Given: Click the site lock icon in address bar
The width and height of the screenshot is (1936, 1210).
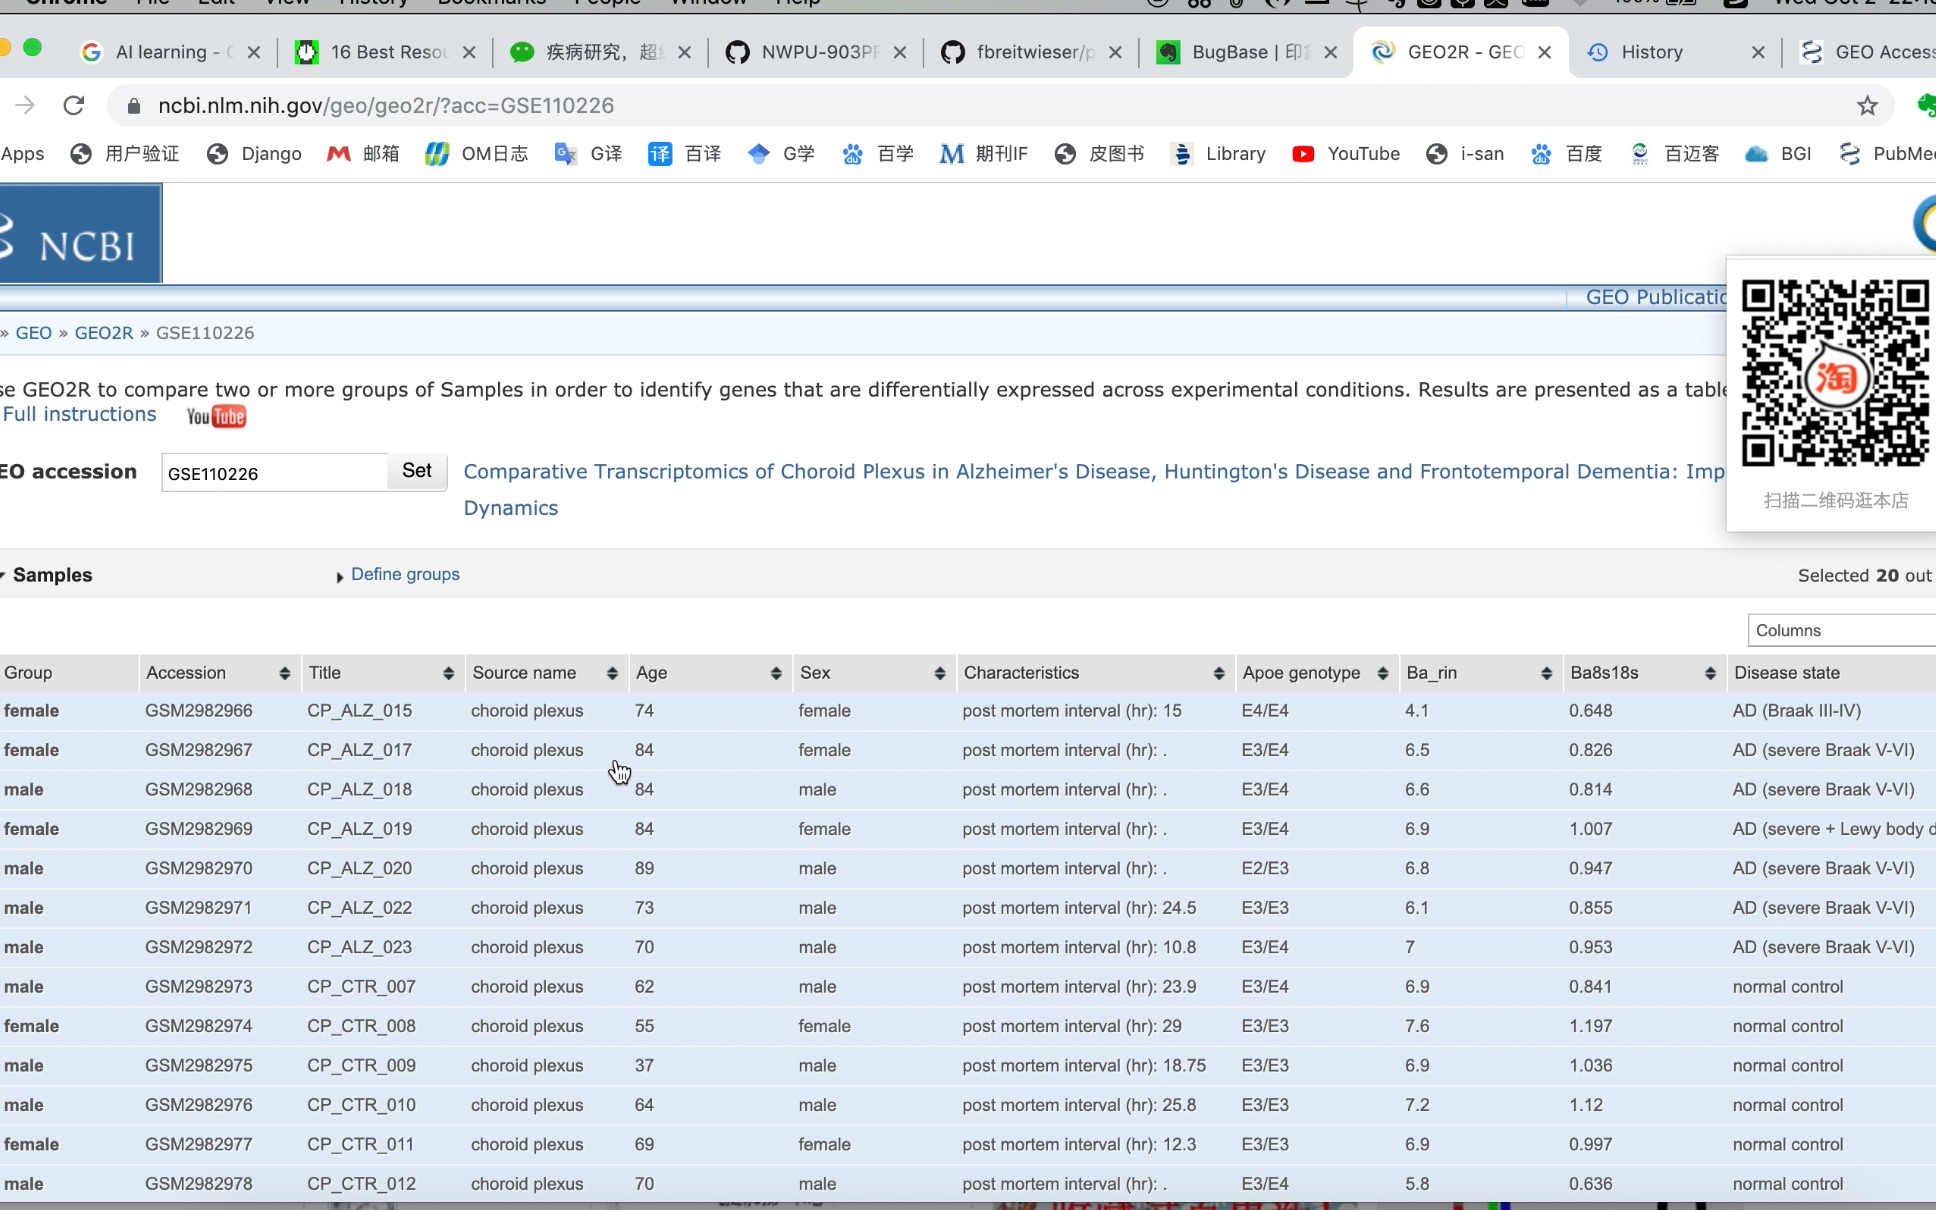Looking at the screenshot, I should tap(135, 106).
